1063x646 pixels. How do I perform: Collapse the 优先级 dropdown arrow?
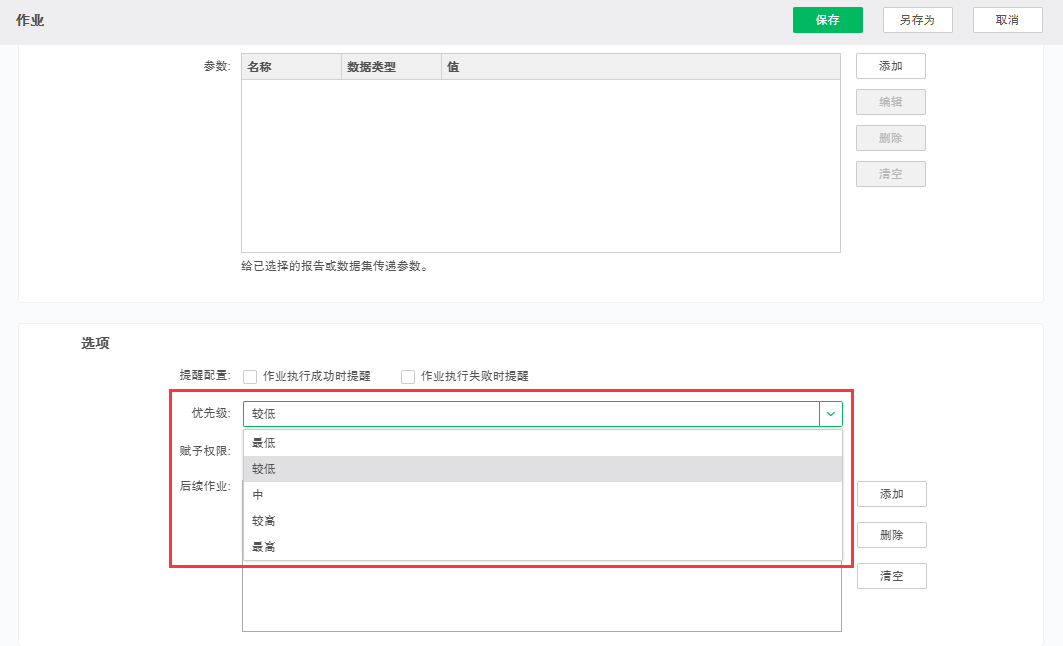pos(831,414)
